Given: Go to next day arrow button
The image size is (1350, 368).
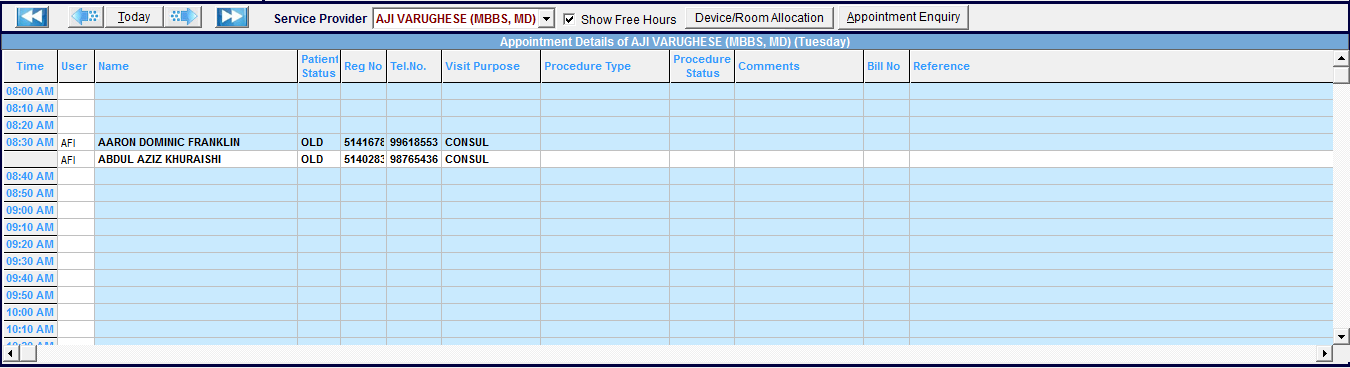Looking at the screenshot, I should 182,17.
